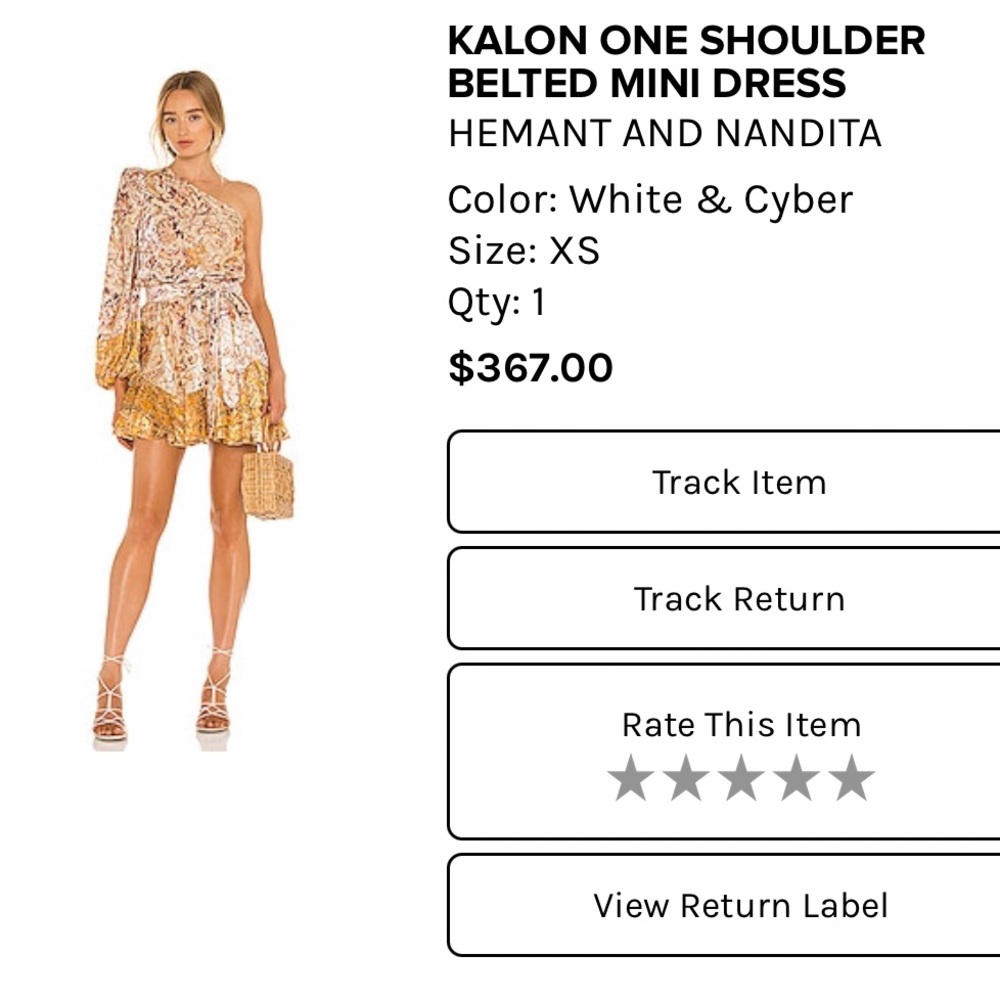Click the woven handbag in the photo
This screenshot has height=1000, width=1000.
[x=268, y=483]
